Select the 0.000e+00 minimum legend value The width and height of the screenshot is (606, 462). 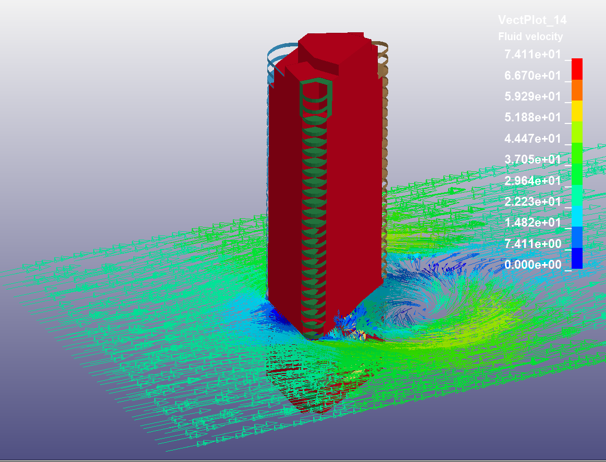click(532, 264)
